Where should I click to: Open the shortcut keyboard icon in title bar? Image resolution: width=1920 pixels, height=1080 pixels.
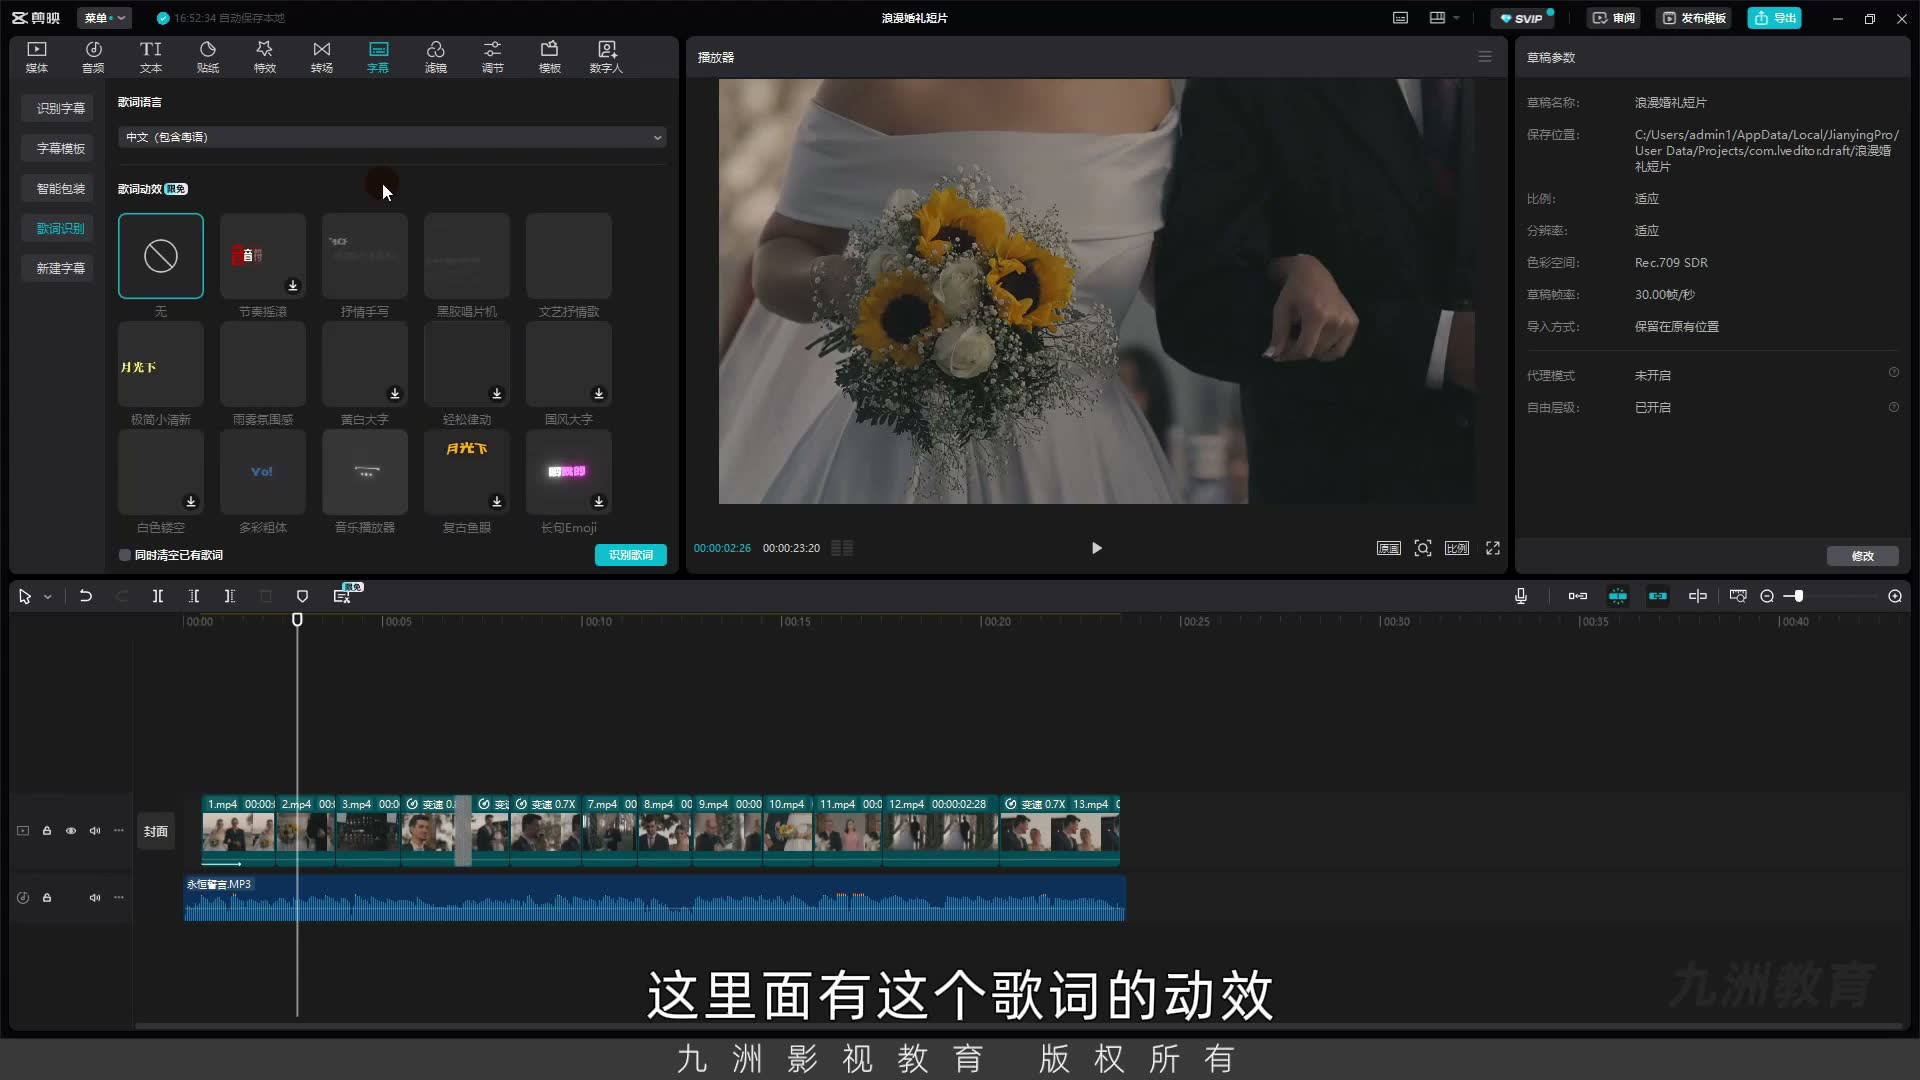(1401, 18)
